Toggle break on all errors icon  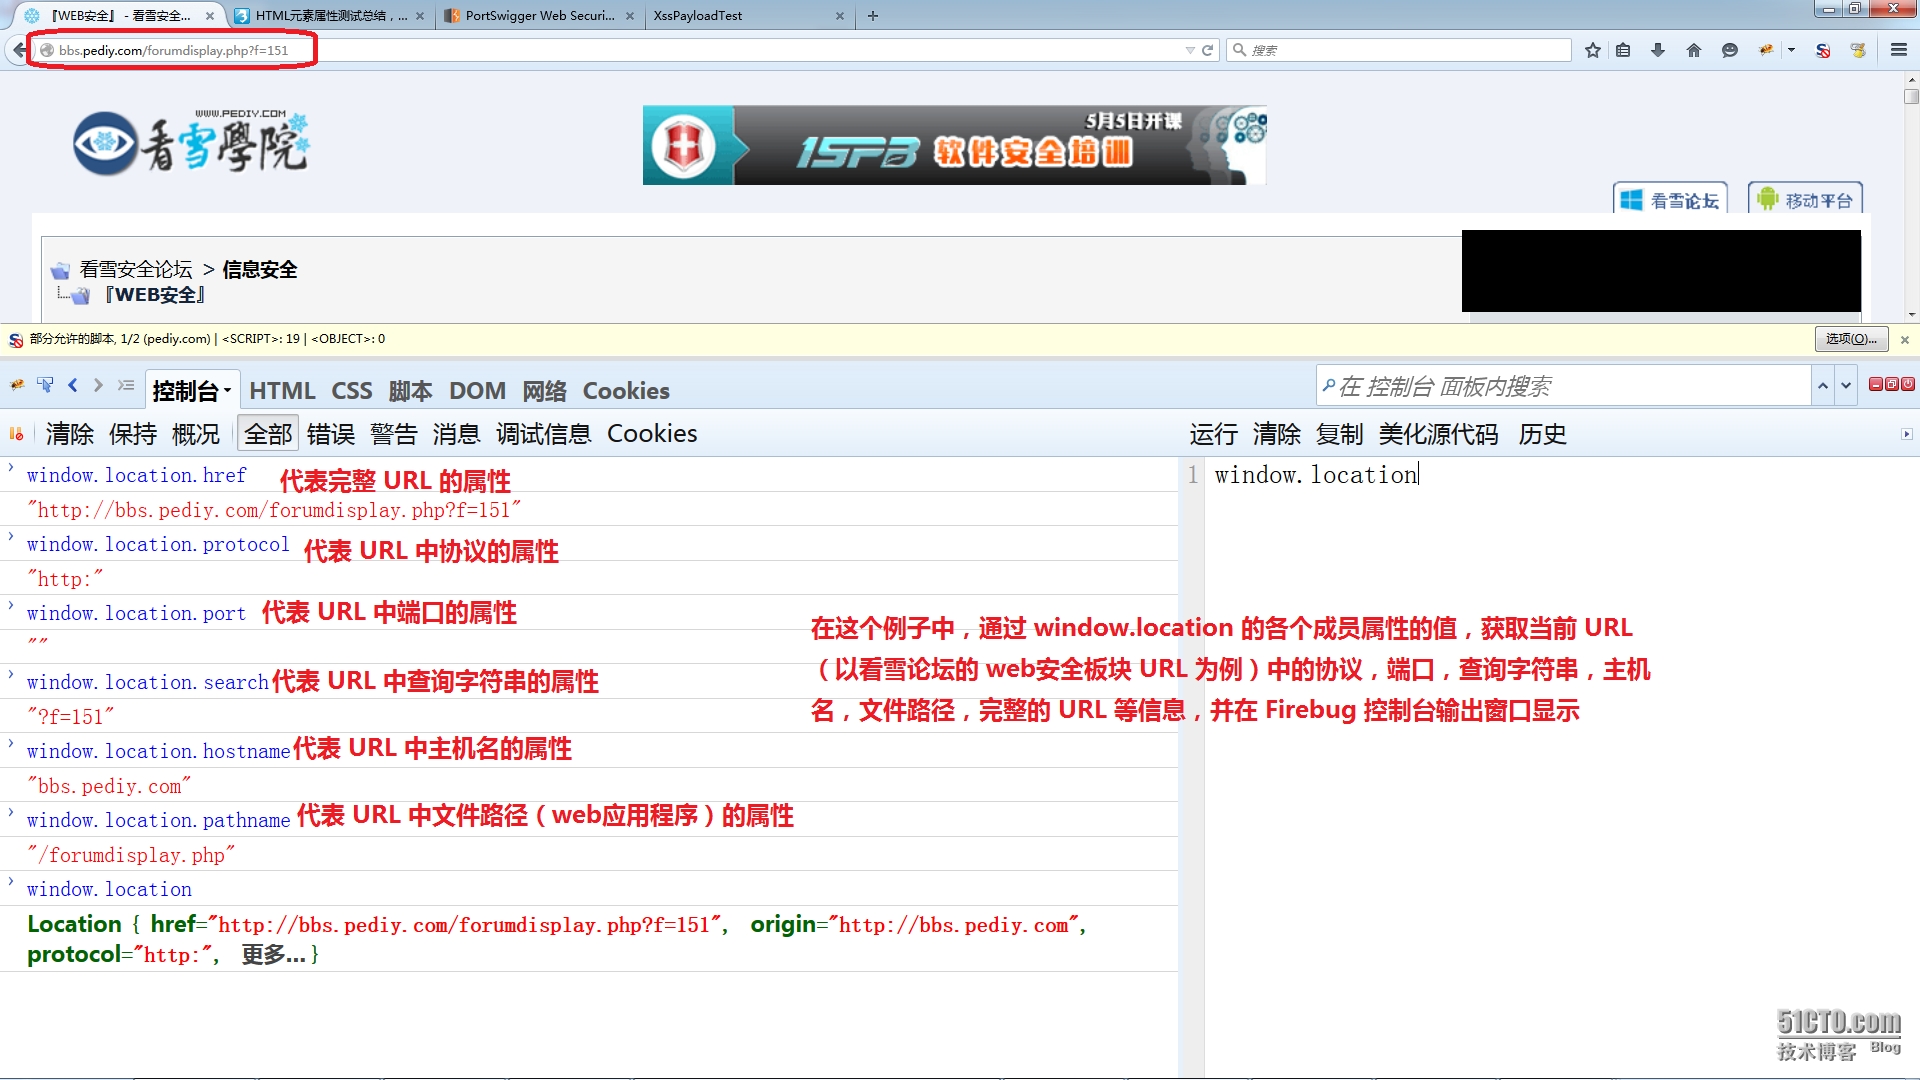pos(17,434)
